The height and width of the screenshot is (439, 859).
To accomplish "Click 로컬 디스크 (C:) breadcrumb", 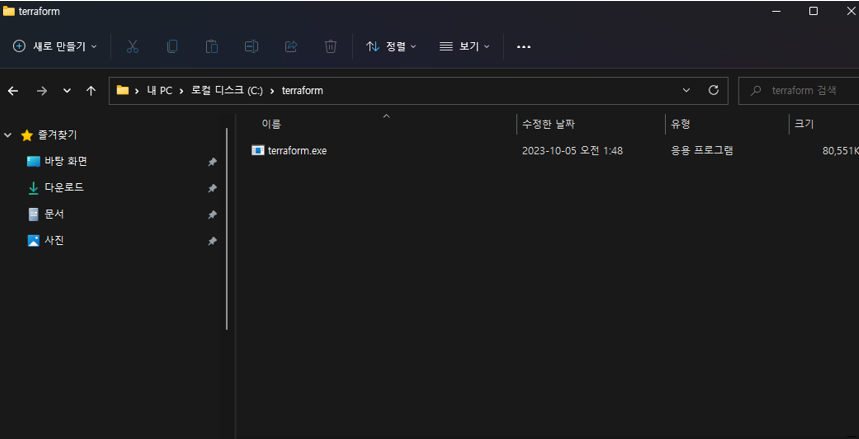I will [x=227, y=91].
